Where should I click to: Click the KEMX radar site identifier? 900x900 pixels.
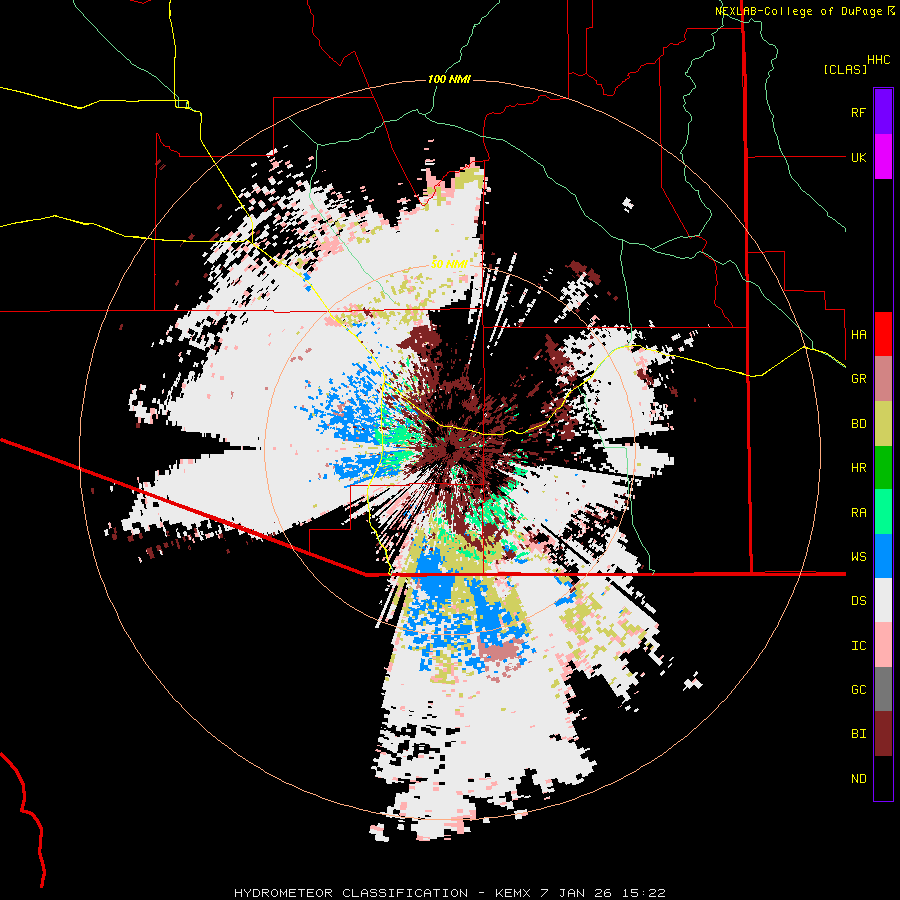pos(513,893)
